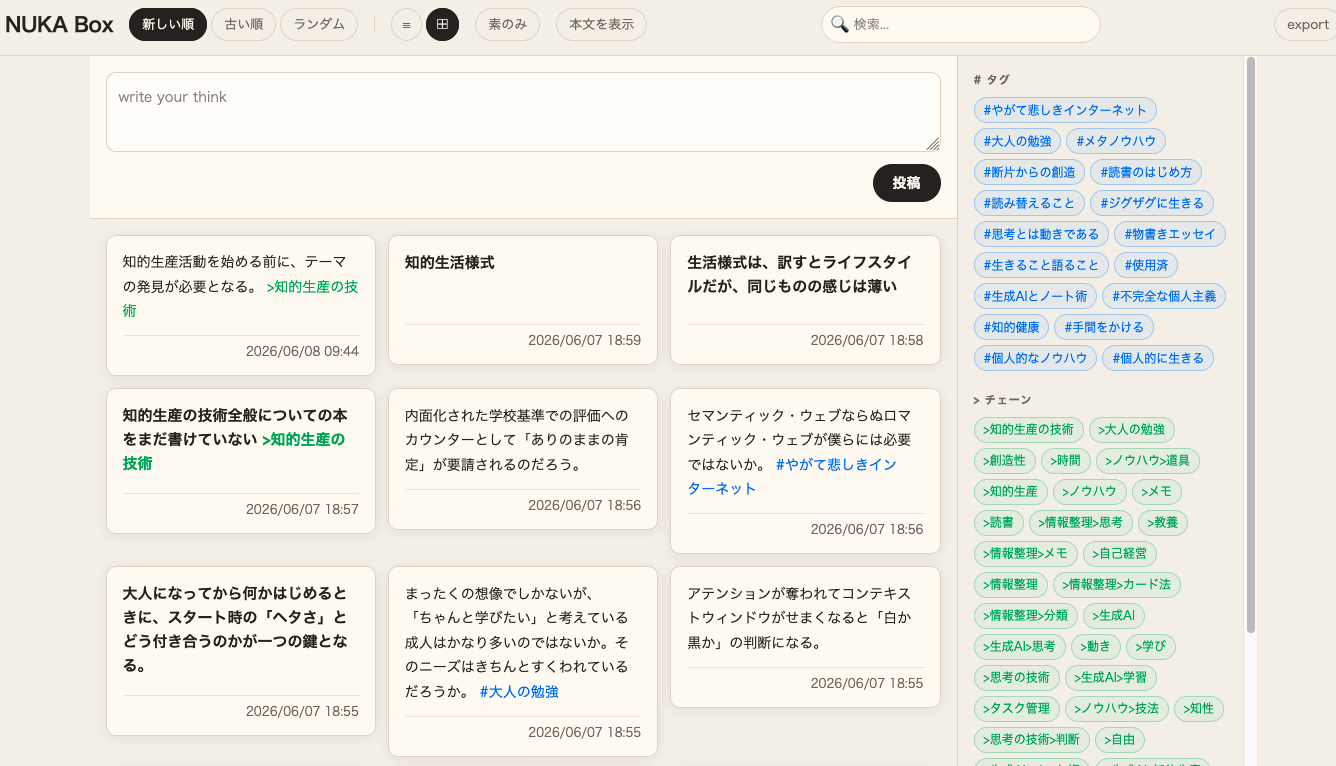Open card about アテンションが奪われて

click(x=805, y=637)
